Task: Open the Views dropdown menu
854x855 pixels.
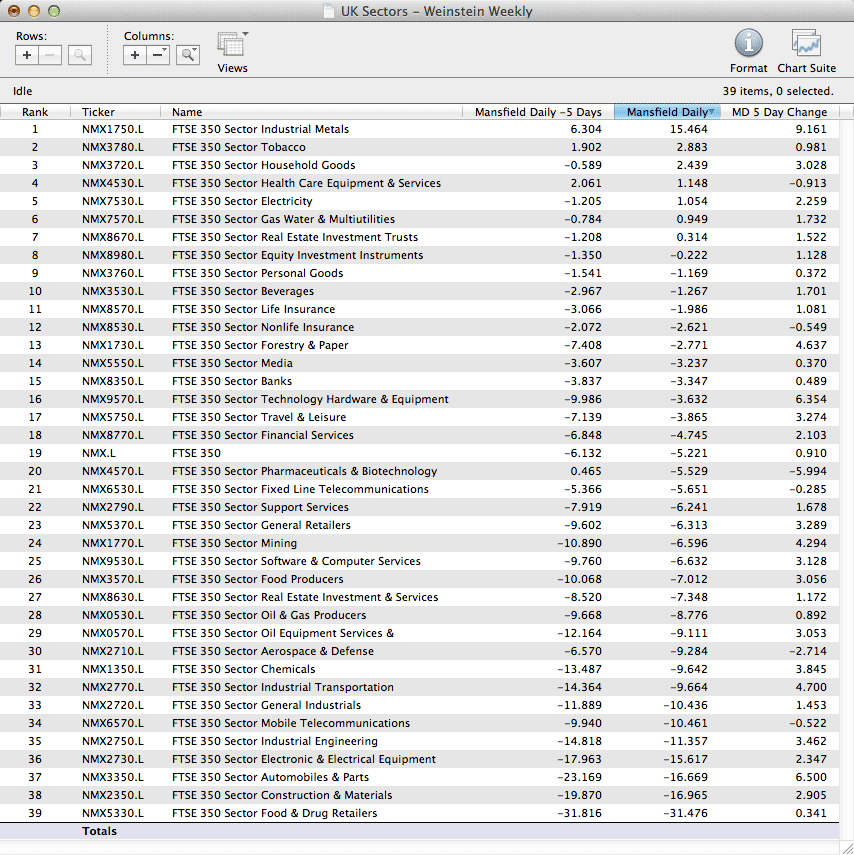Action: point(232,46)
